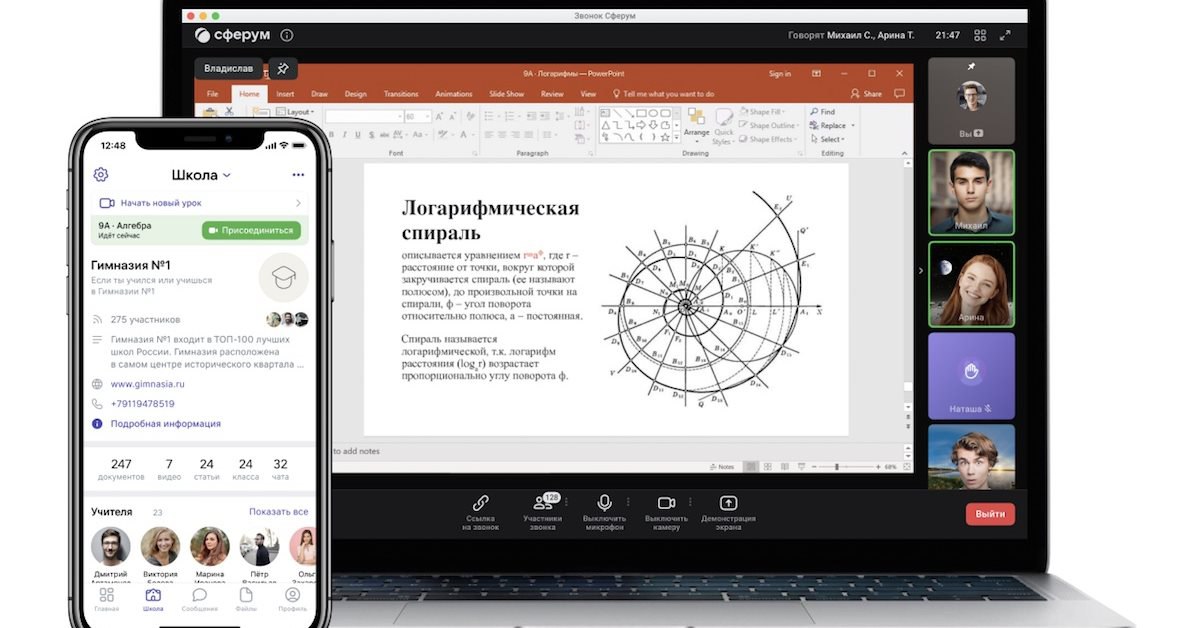Image resolution: width=1200 pixels, height=628 pixels.
Task: Open camera options three-dot menu
Action: (690, 502)
